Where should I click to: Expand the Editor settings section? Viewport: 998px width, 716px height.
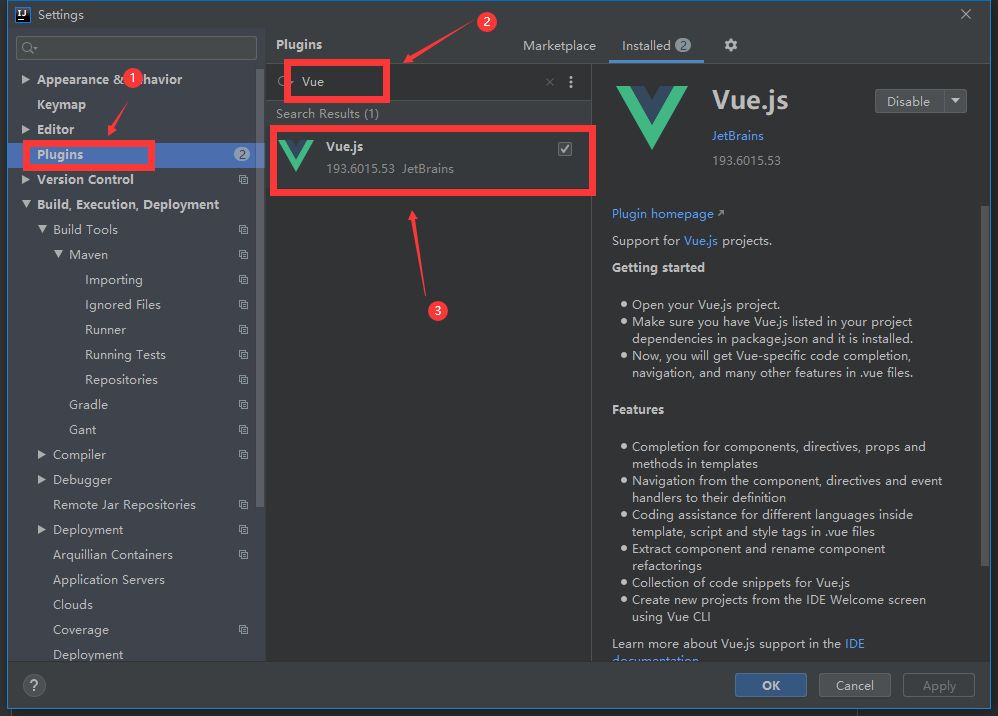25,129
